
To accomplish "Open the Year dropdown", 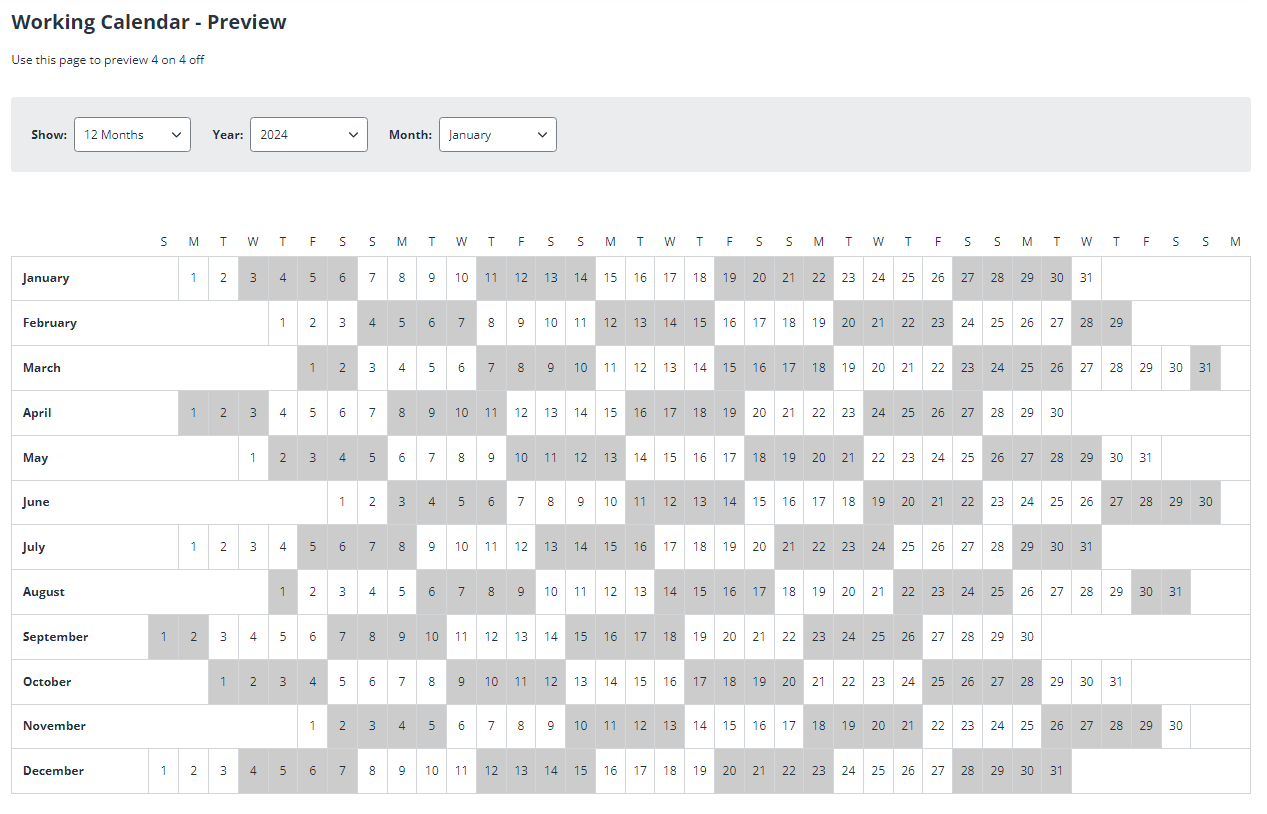I will pyautogui.click(x=308, y=134).
